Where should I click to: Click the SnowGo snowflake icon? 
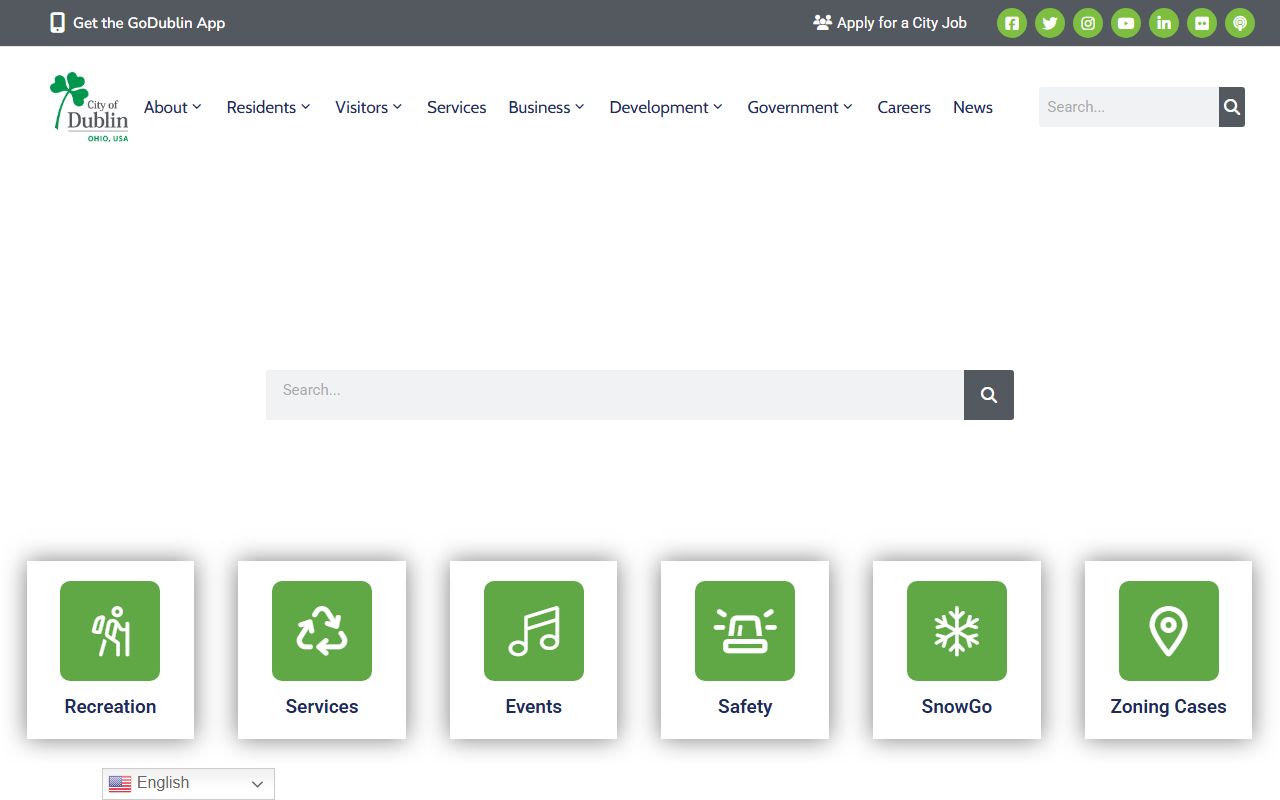[957, 631]
